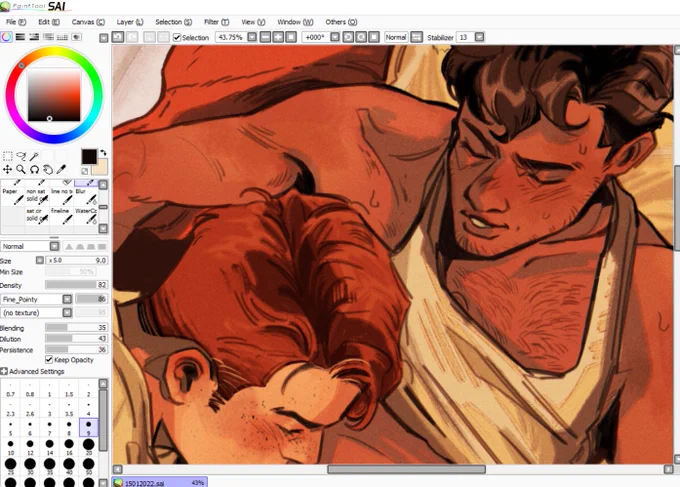Select the Move tool
680x487 pixels.
click(7, 169)
